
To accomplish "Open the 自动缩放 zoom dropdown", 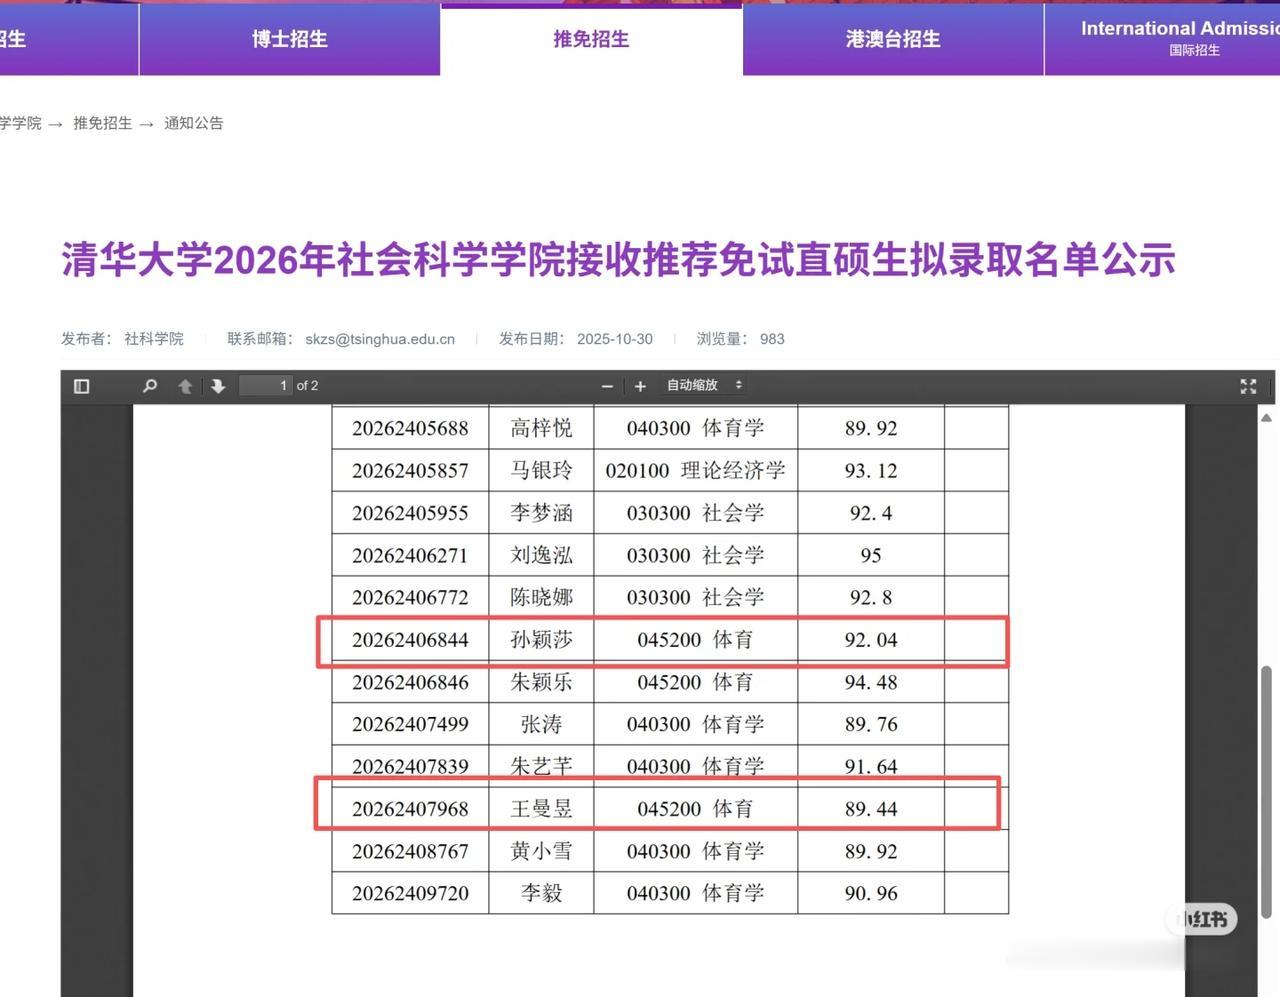I will pyautogui.click(x=704, y=385).
